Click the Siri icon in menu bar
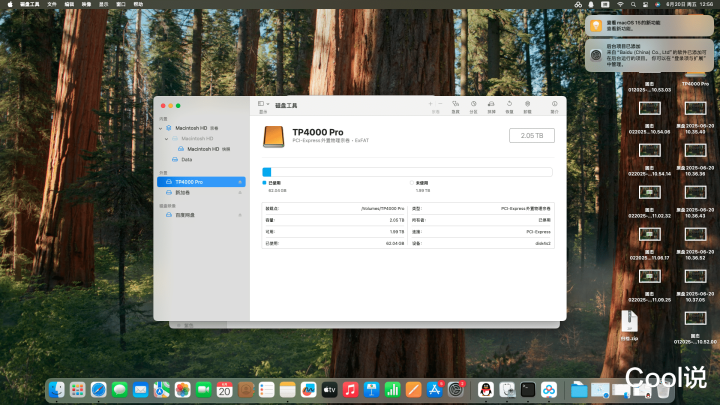Viewport: 720px width, 405px height. (x=658, y=4)
